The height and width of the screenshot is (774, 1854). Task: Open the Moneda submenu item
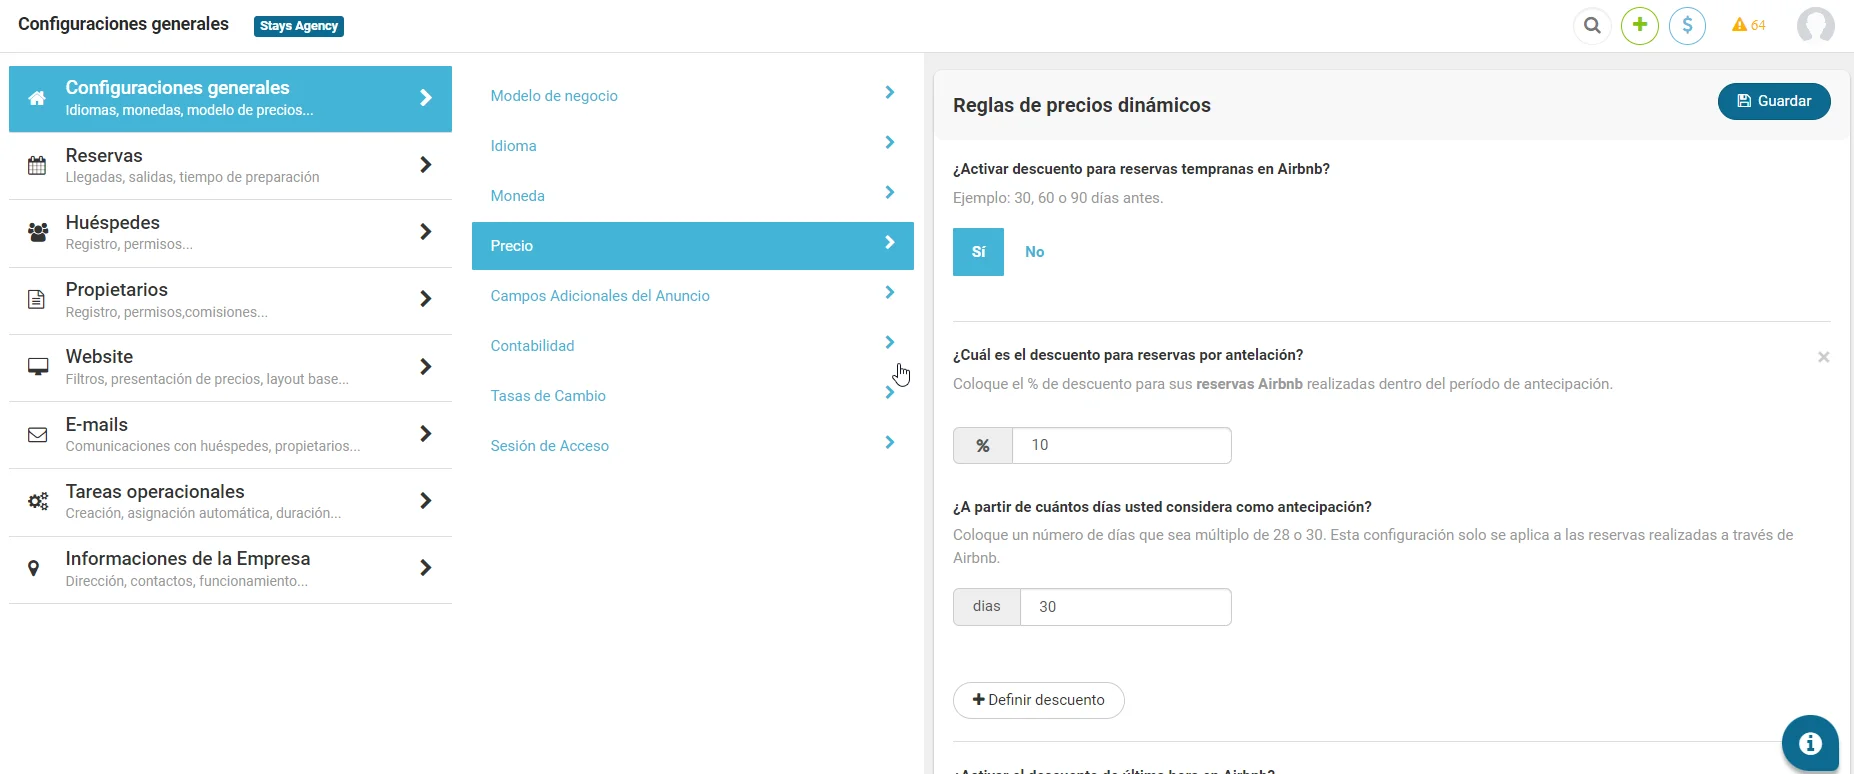(693, 196)
